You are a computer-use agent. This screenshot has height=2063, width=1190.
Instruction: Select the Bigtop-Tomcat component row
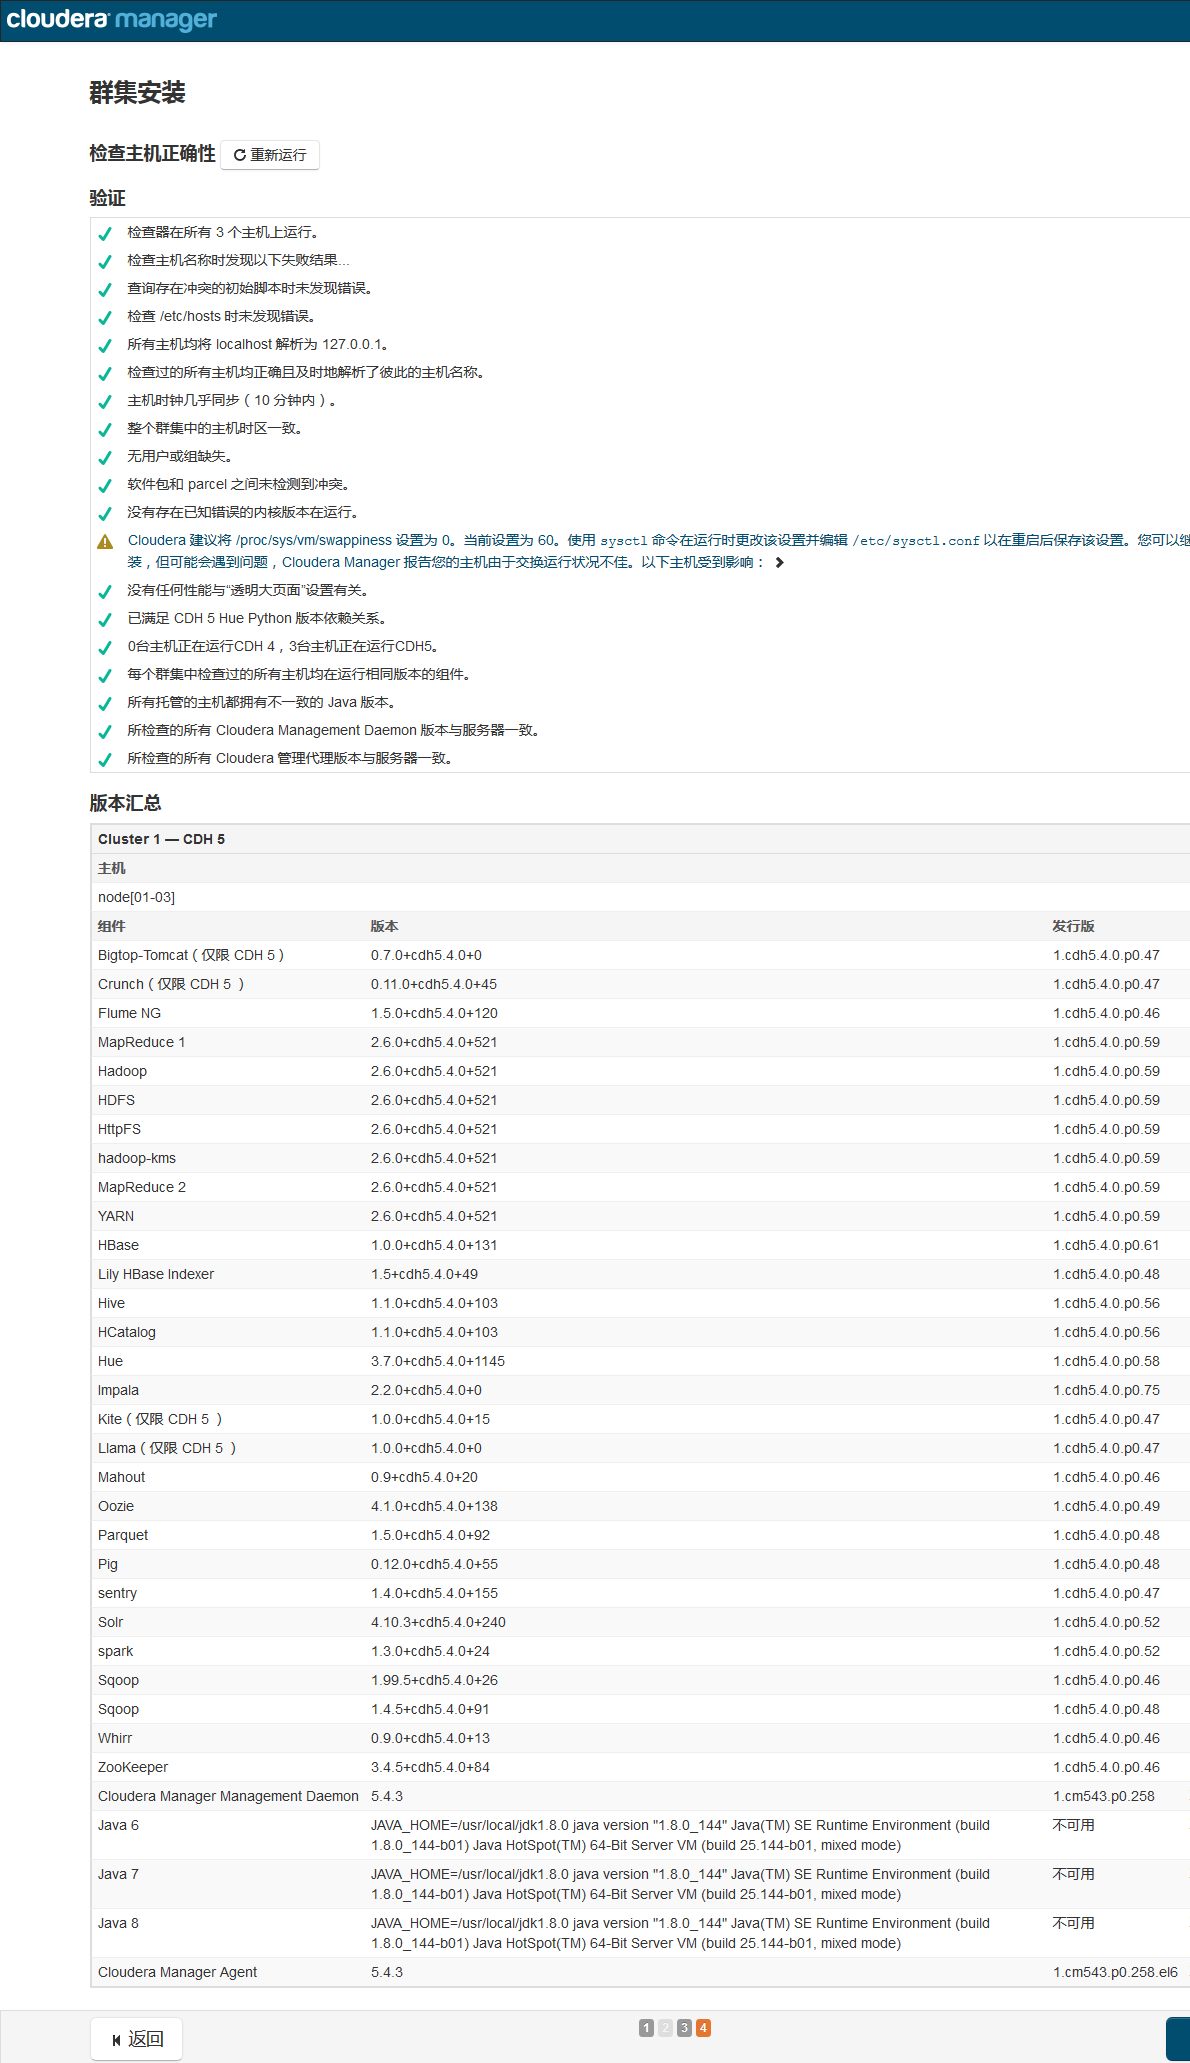click(640, 955)
